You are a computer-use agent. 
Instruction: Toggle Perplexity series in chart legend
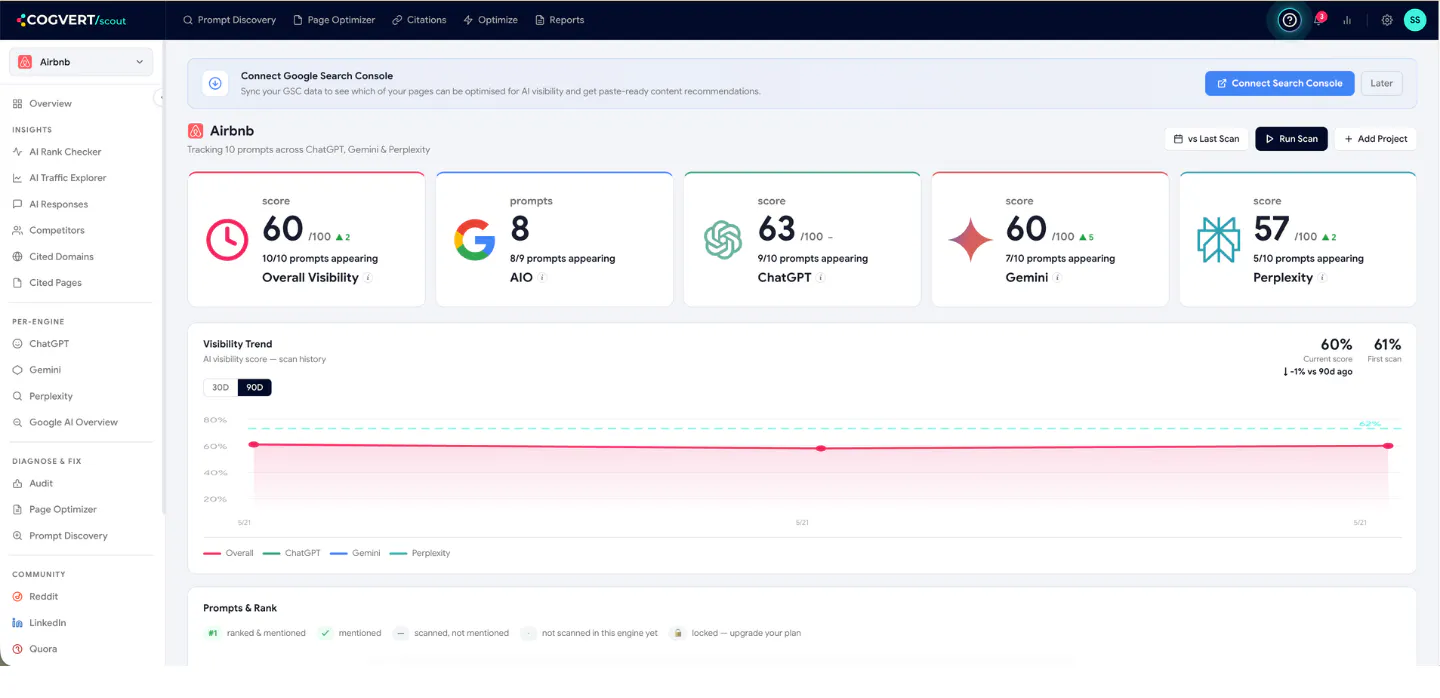420,553
